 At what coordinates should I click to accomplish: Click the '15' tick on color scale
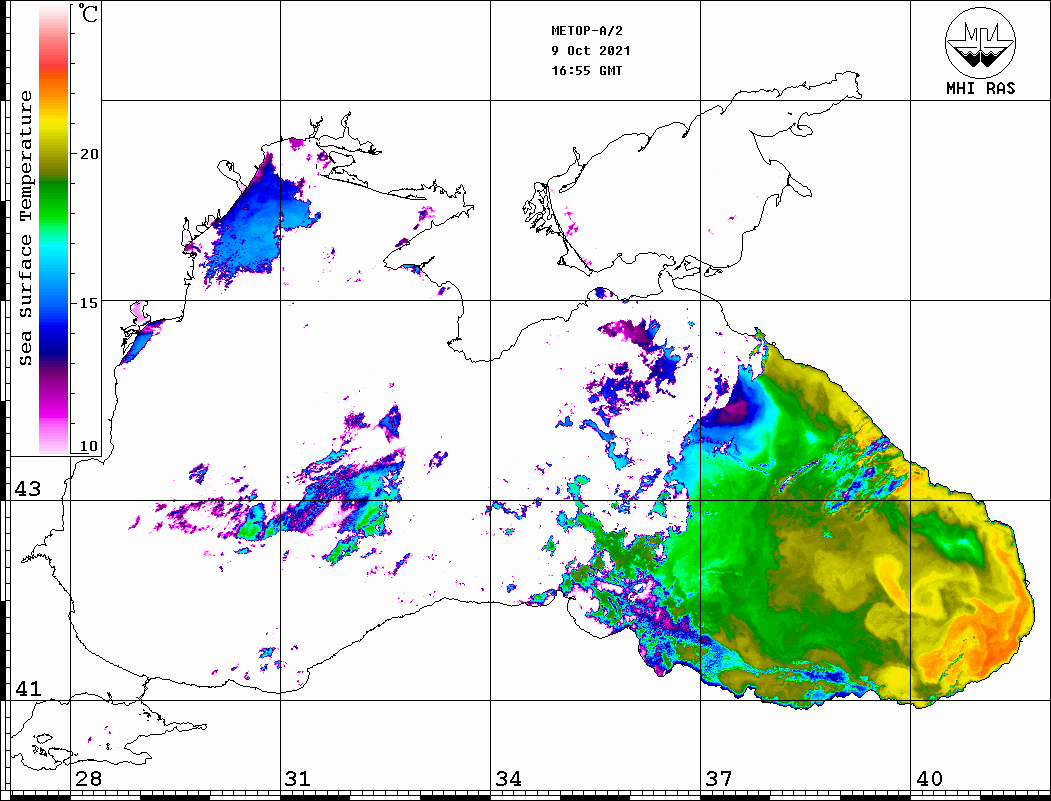(89, 303)
